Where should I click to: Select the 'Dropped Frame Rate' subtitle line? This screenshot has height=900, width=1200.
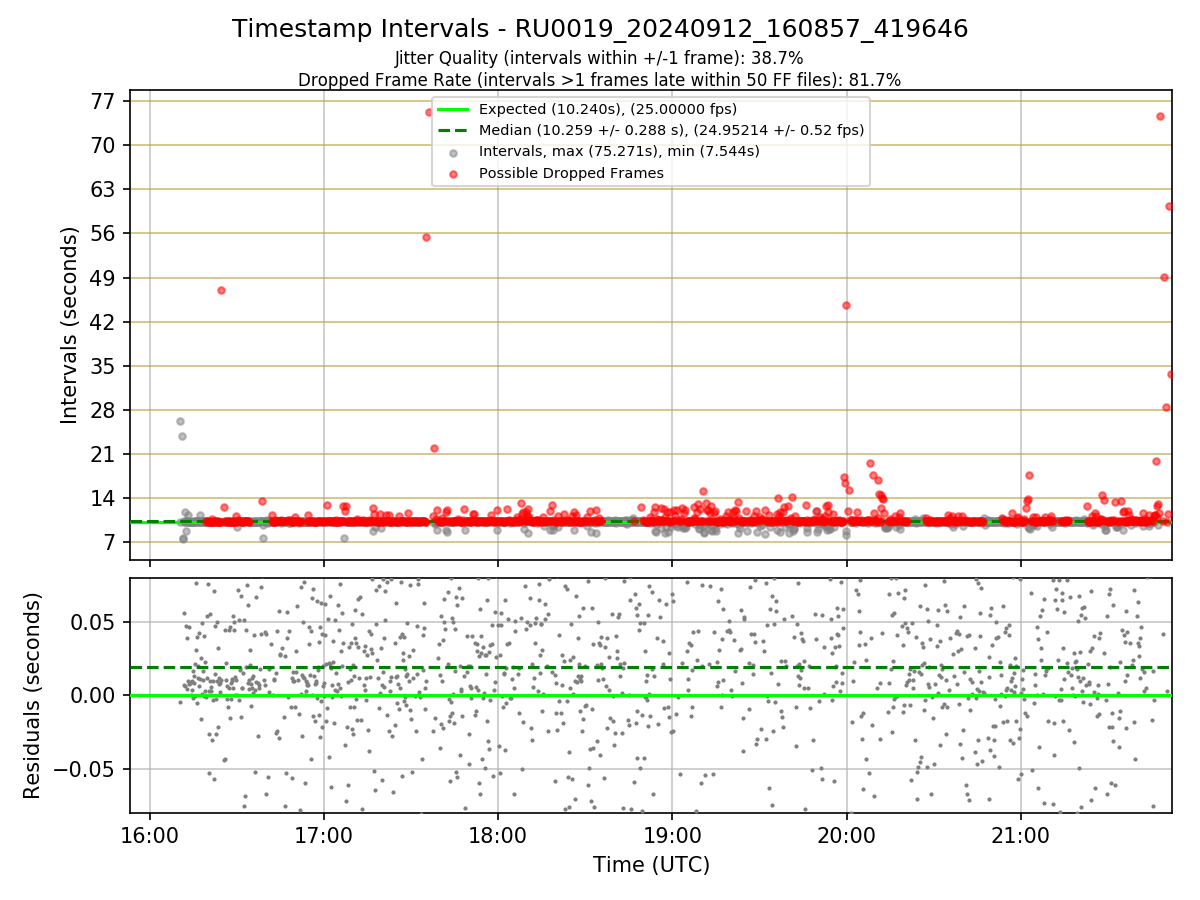pyautogui.click(x=600, y=80)
